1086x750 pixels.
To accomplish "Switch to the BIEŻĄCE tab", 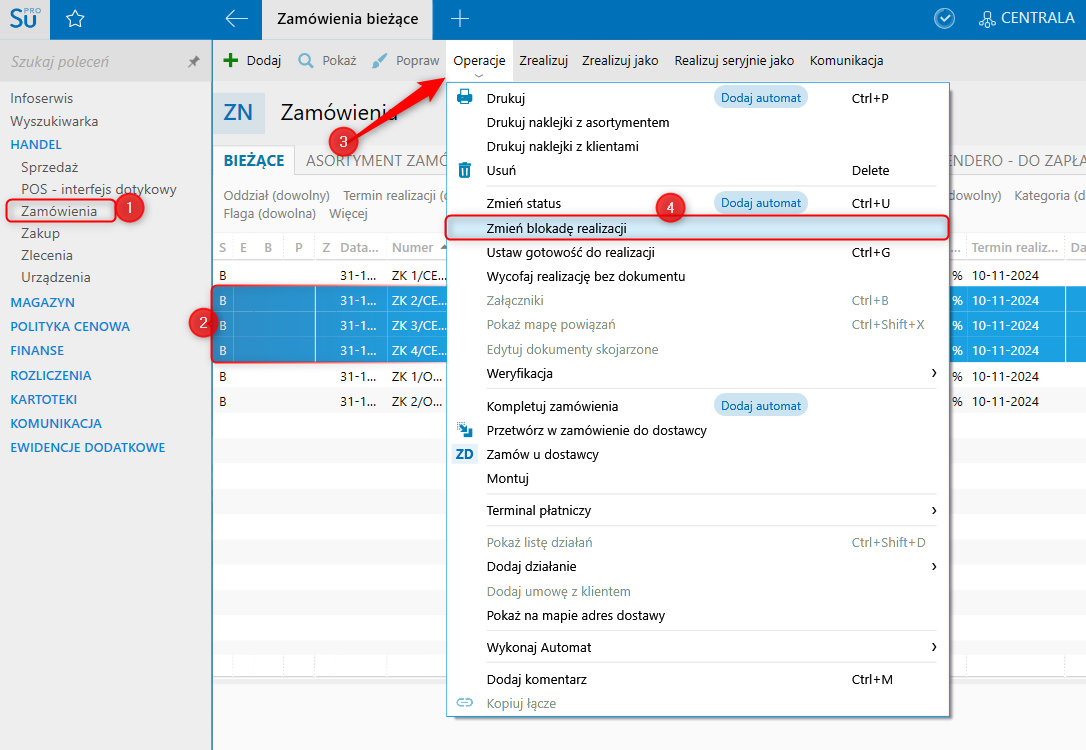I will pos(254,161).
